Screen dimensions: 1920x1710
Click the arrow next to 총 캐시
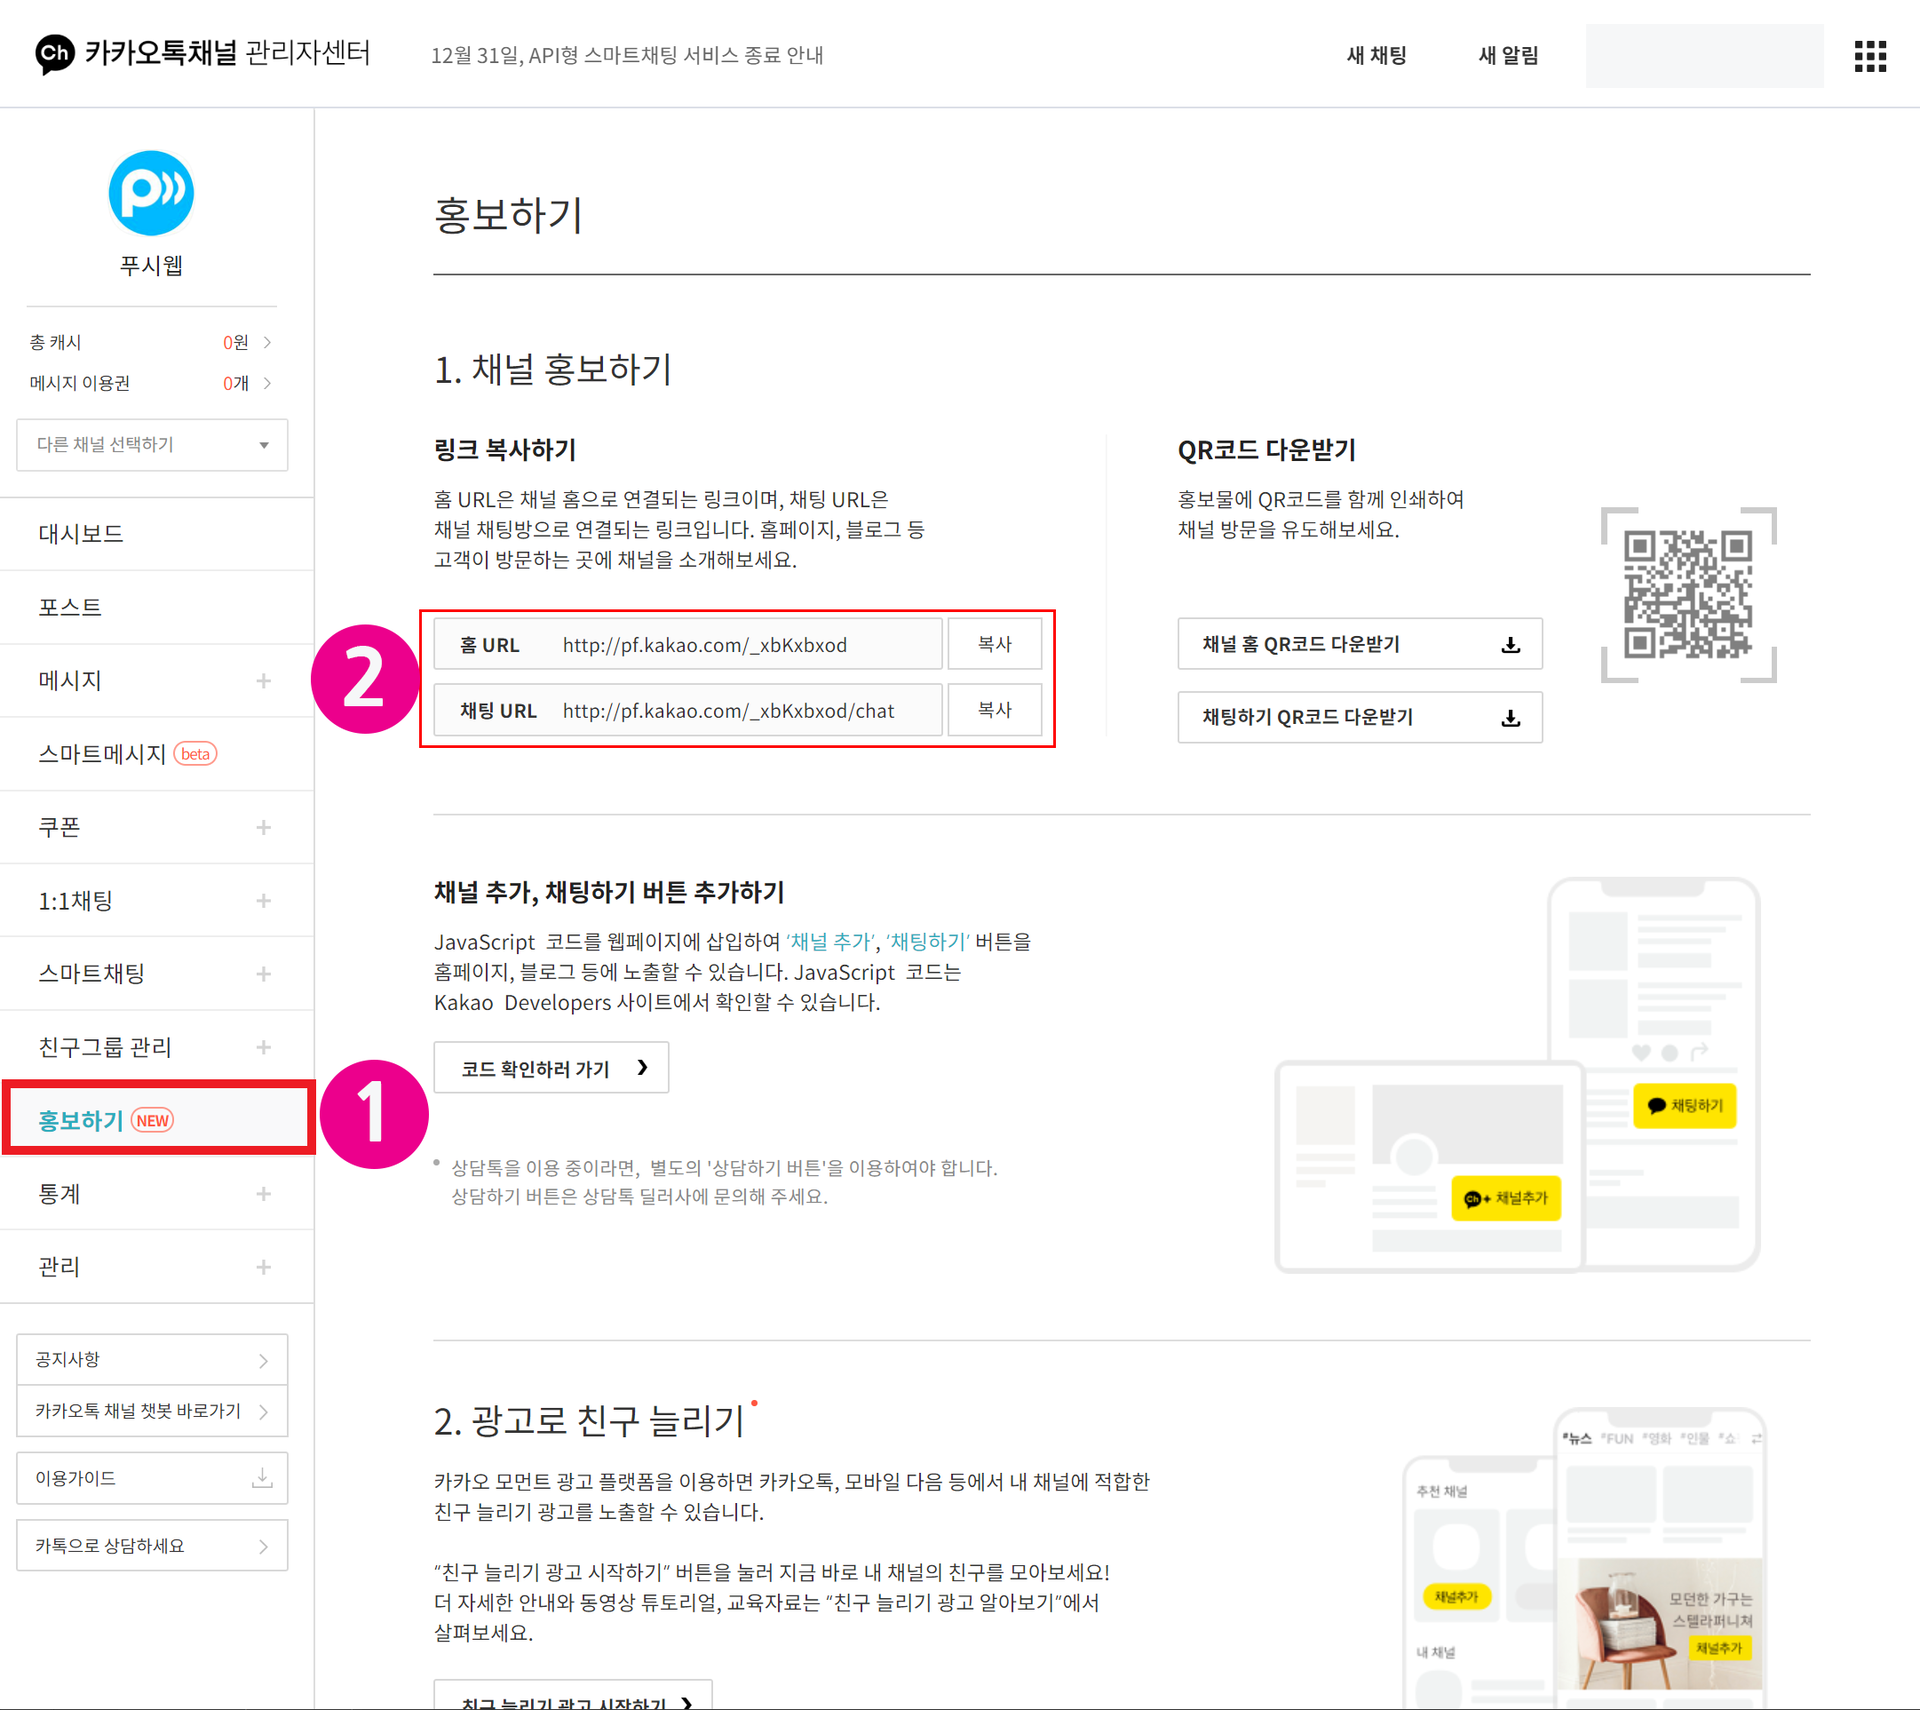pos(267,342)
